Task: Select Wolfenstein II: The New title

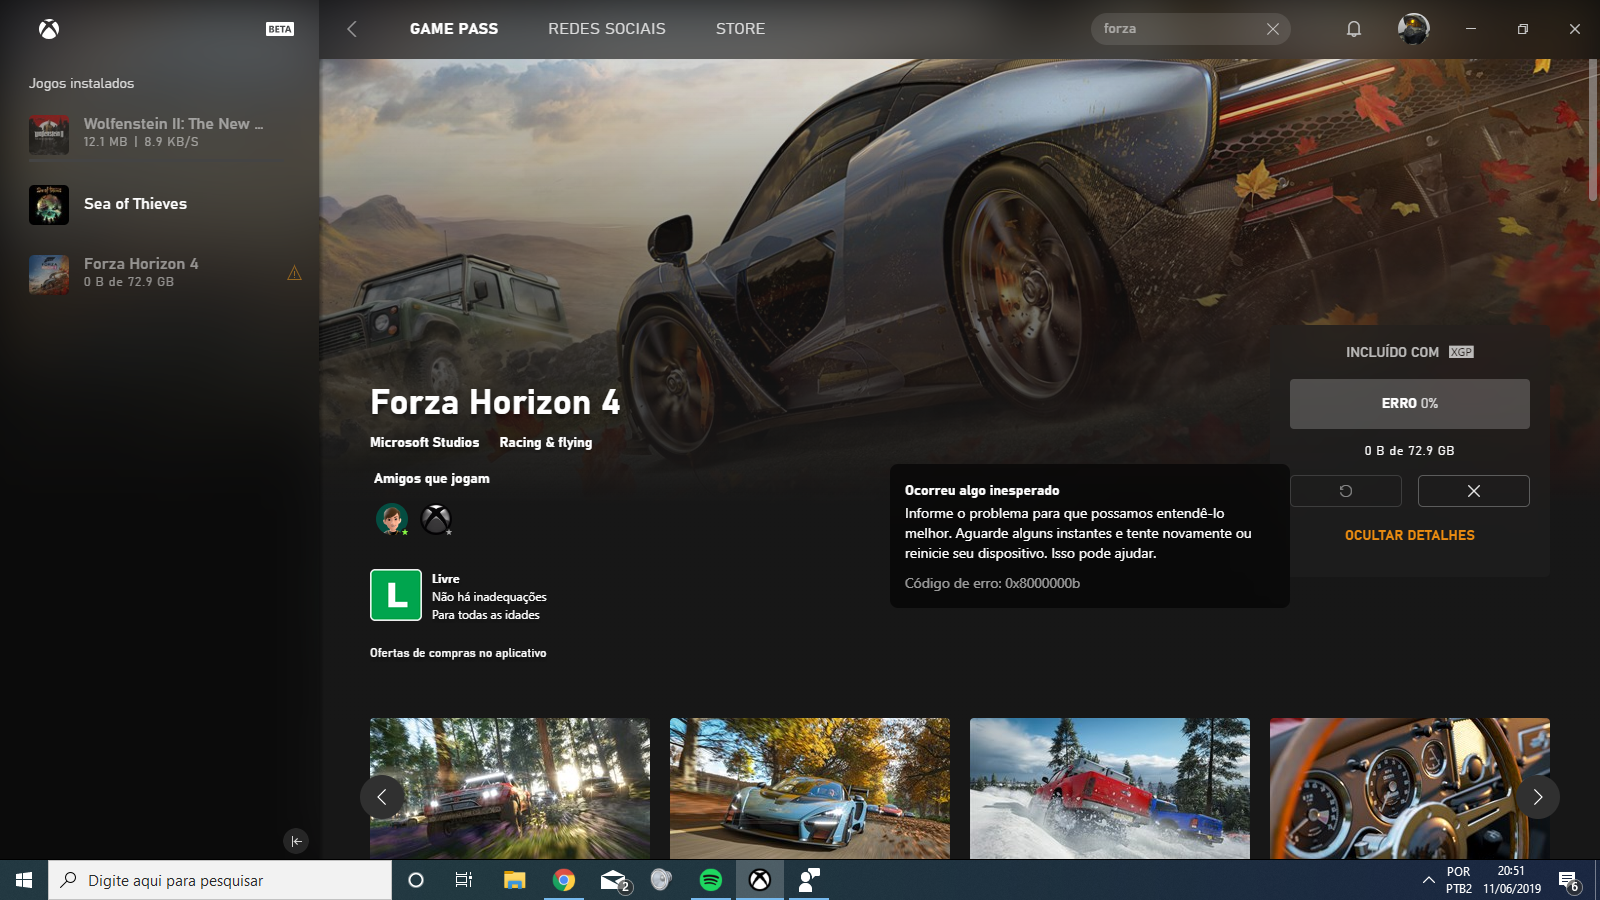Action: (x=174, y=124)
